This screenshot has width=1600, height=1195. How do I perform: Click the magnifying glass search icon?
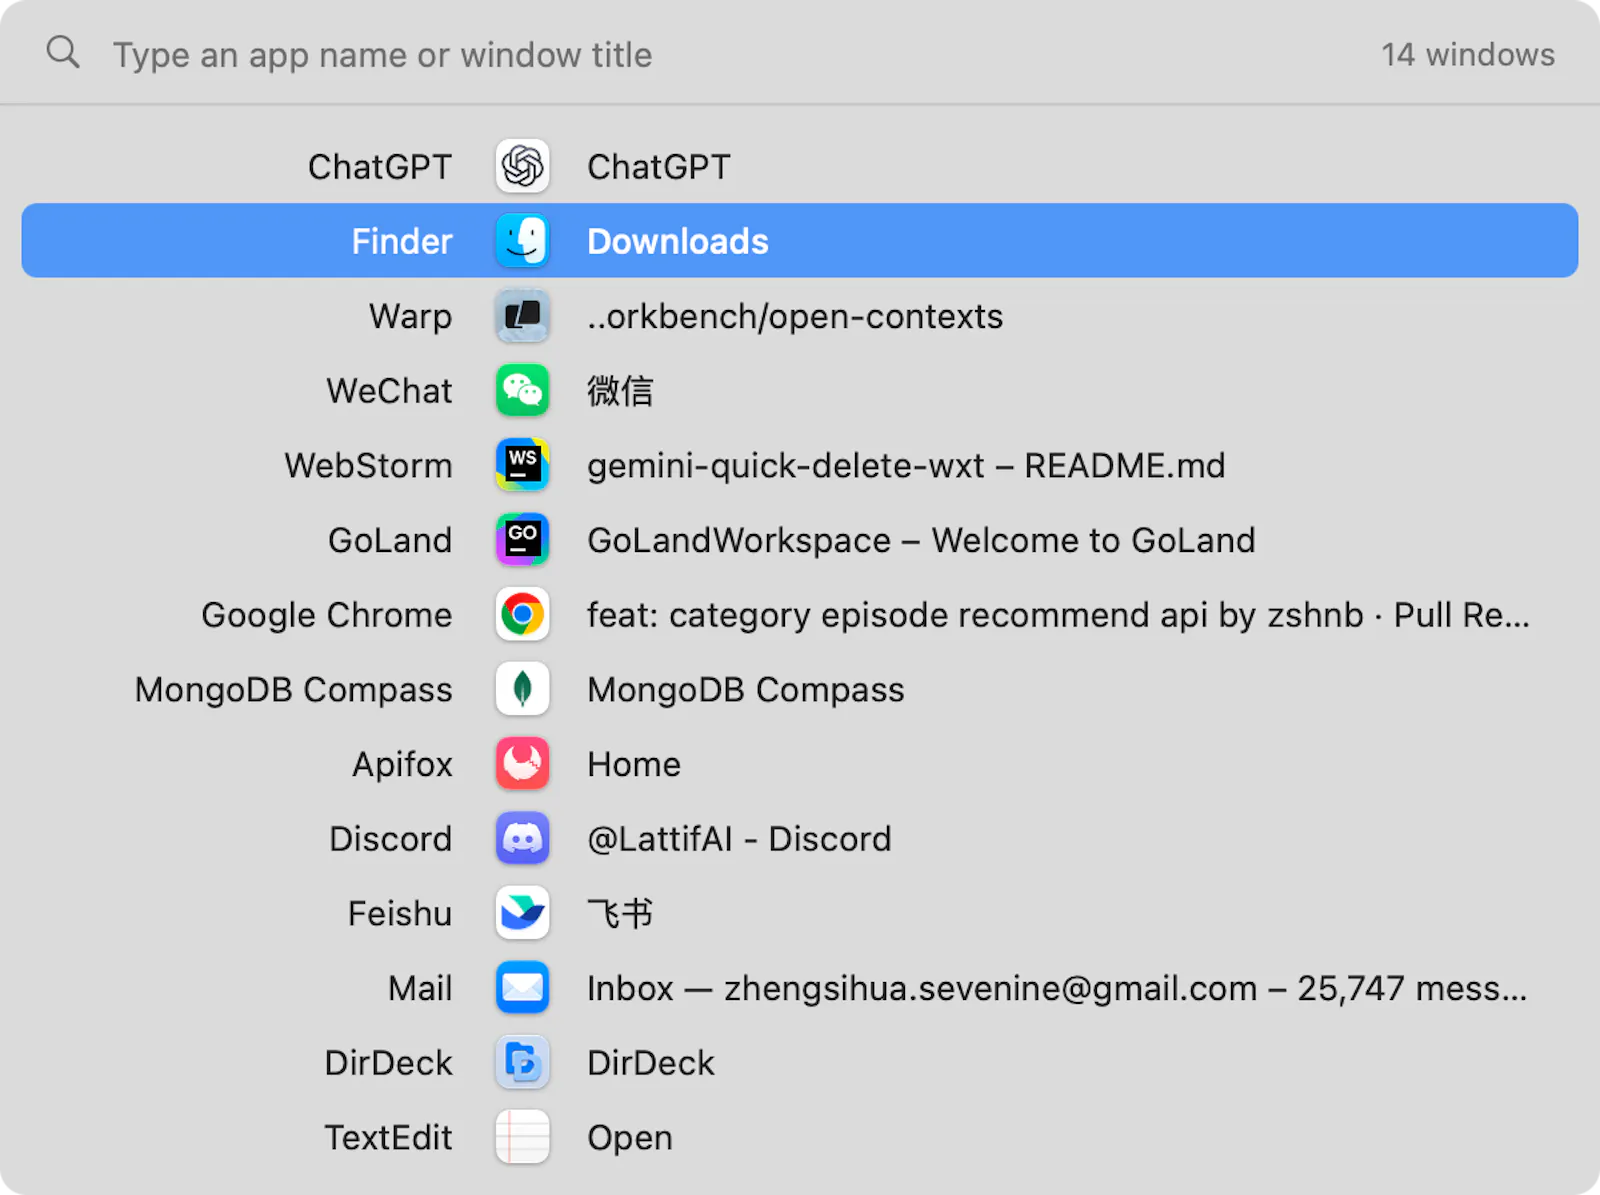tap(63, 52)
